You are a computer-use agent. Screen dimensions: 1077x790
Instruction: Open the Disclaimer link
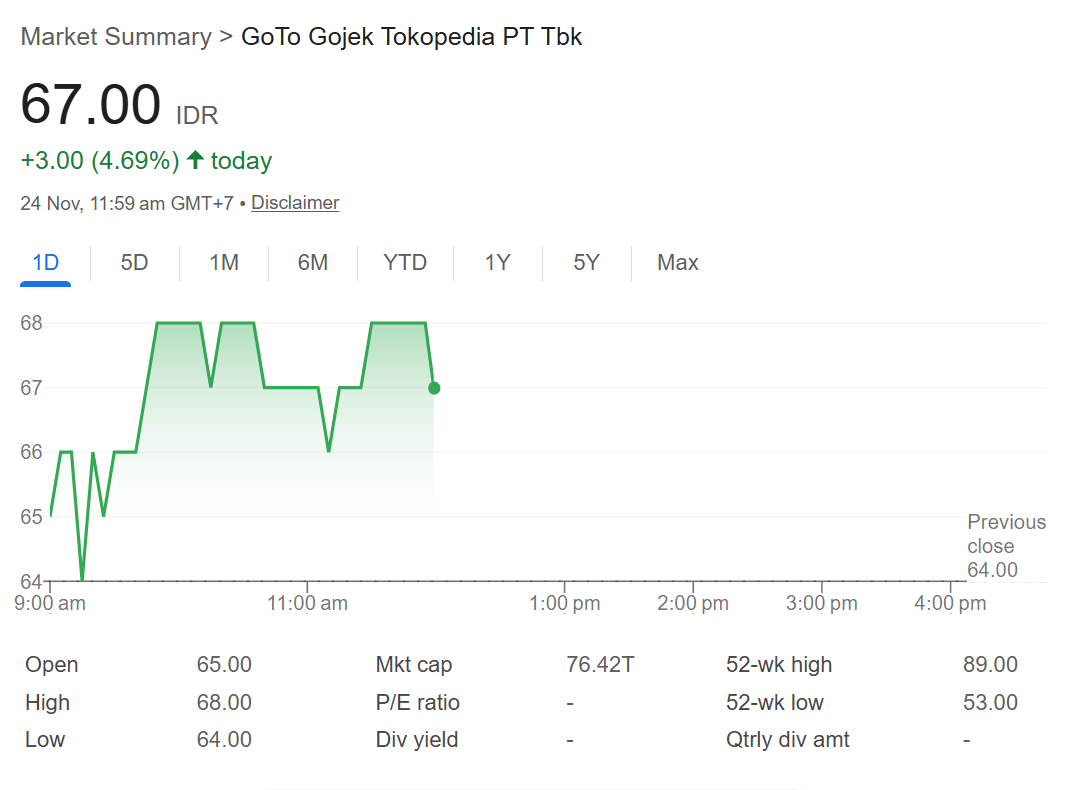(295, 203)
